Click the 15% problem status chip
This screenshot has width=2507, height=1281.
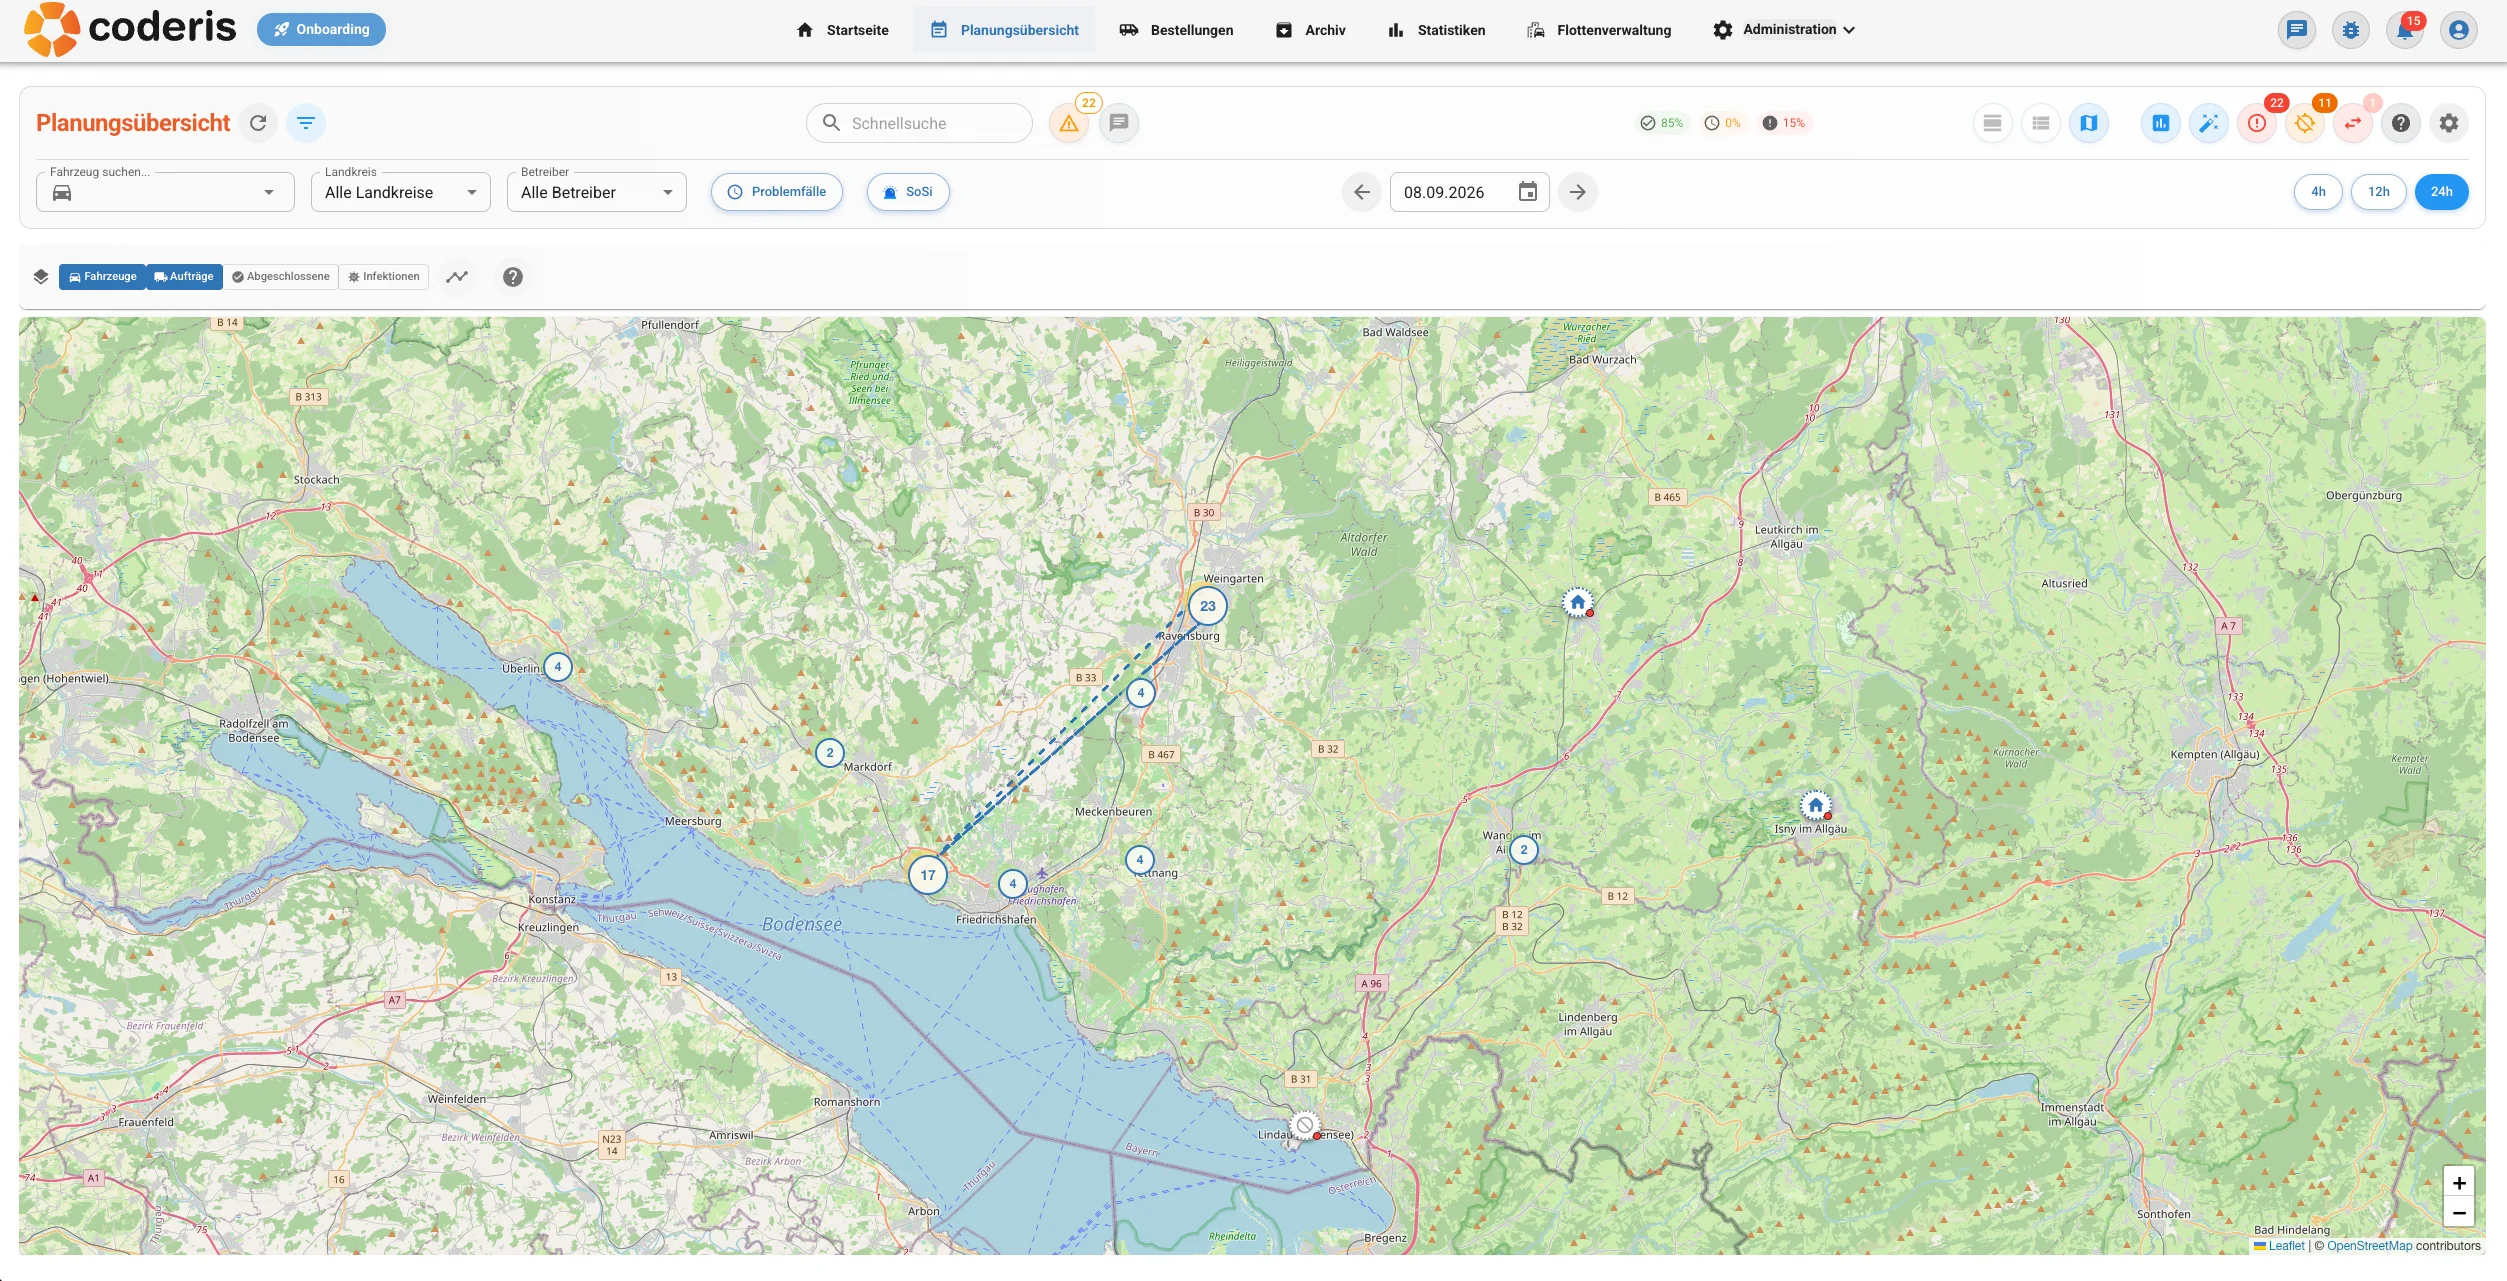click(1784, 123)
